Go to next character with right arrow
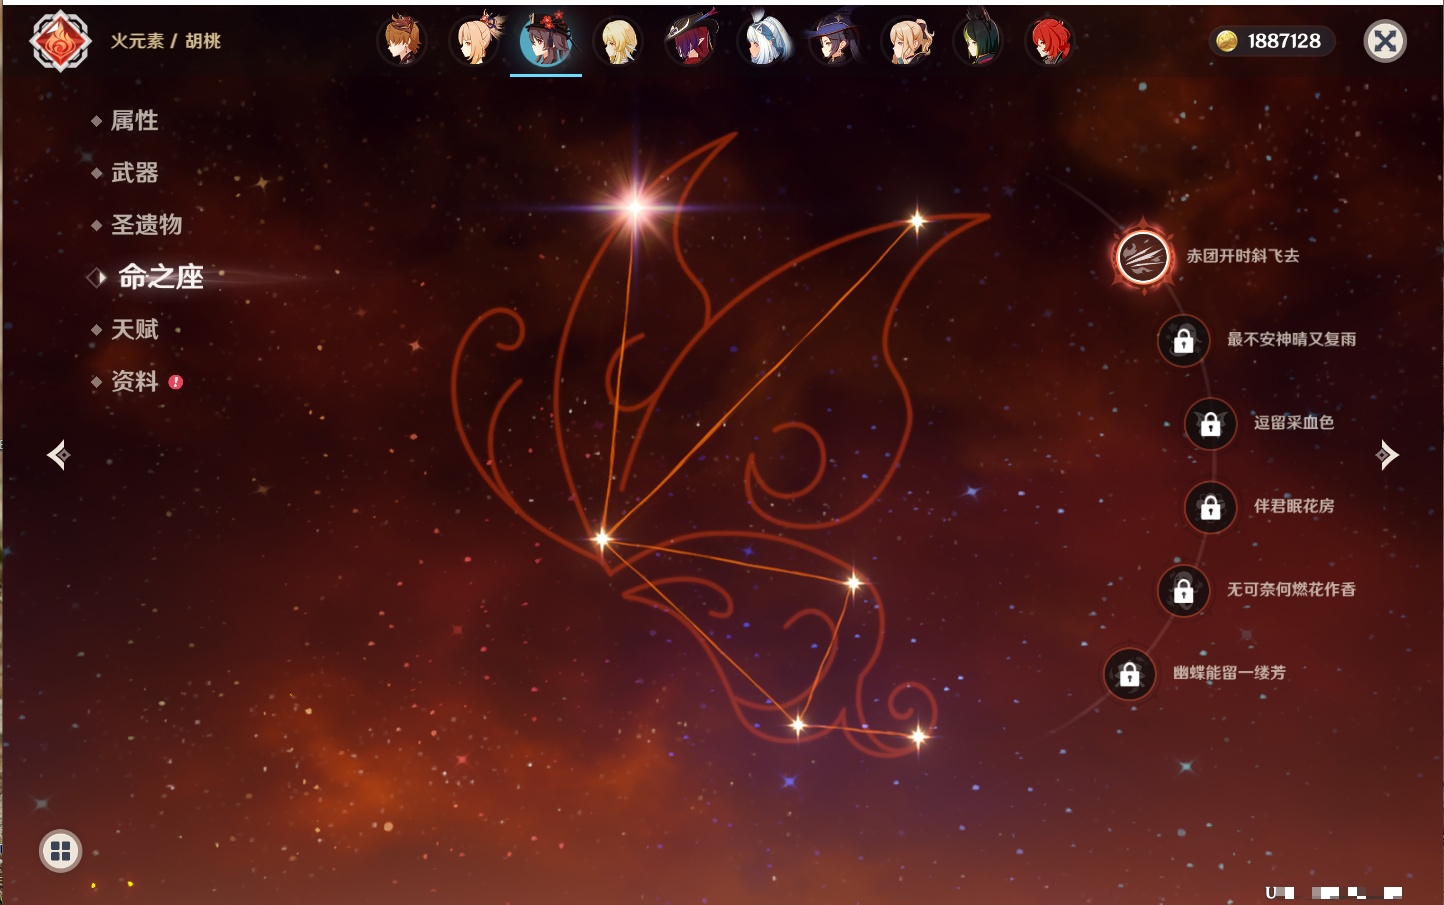1444x905 pixels. pos(1386,455)
